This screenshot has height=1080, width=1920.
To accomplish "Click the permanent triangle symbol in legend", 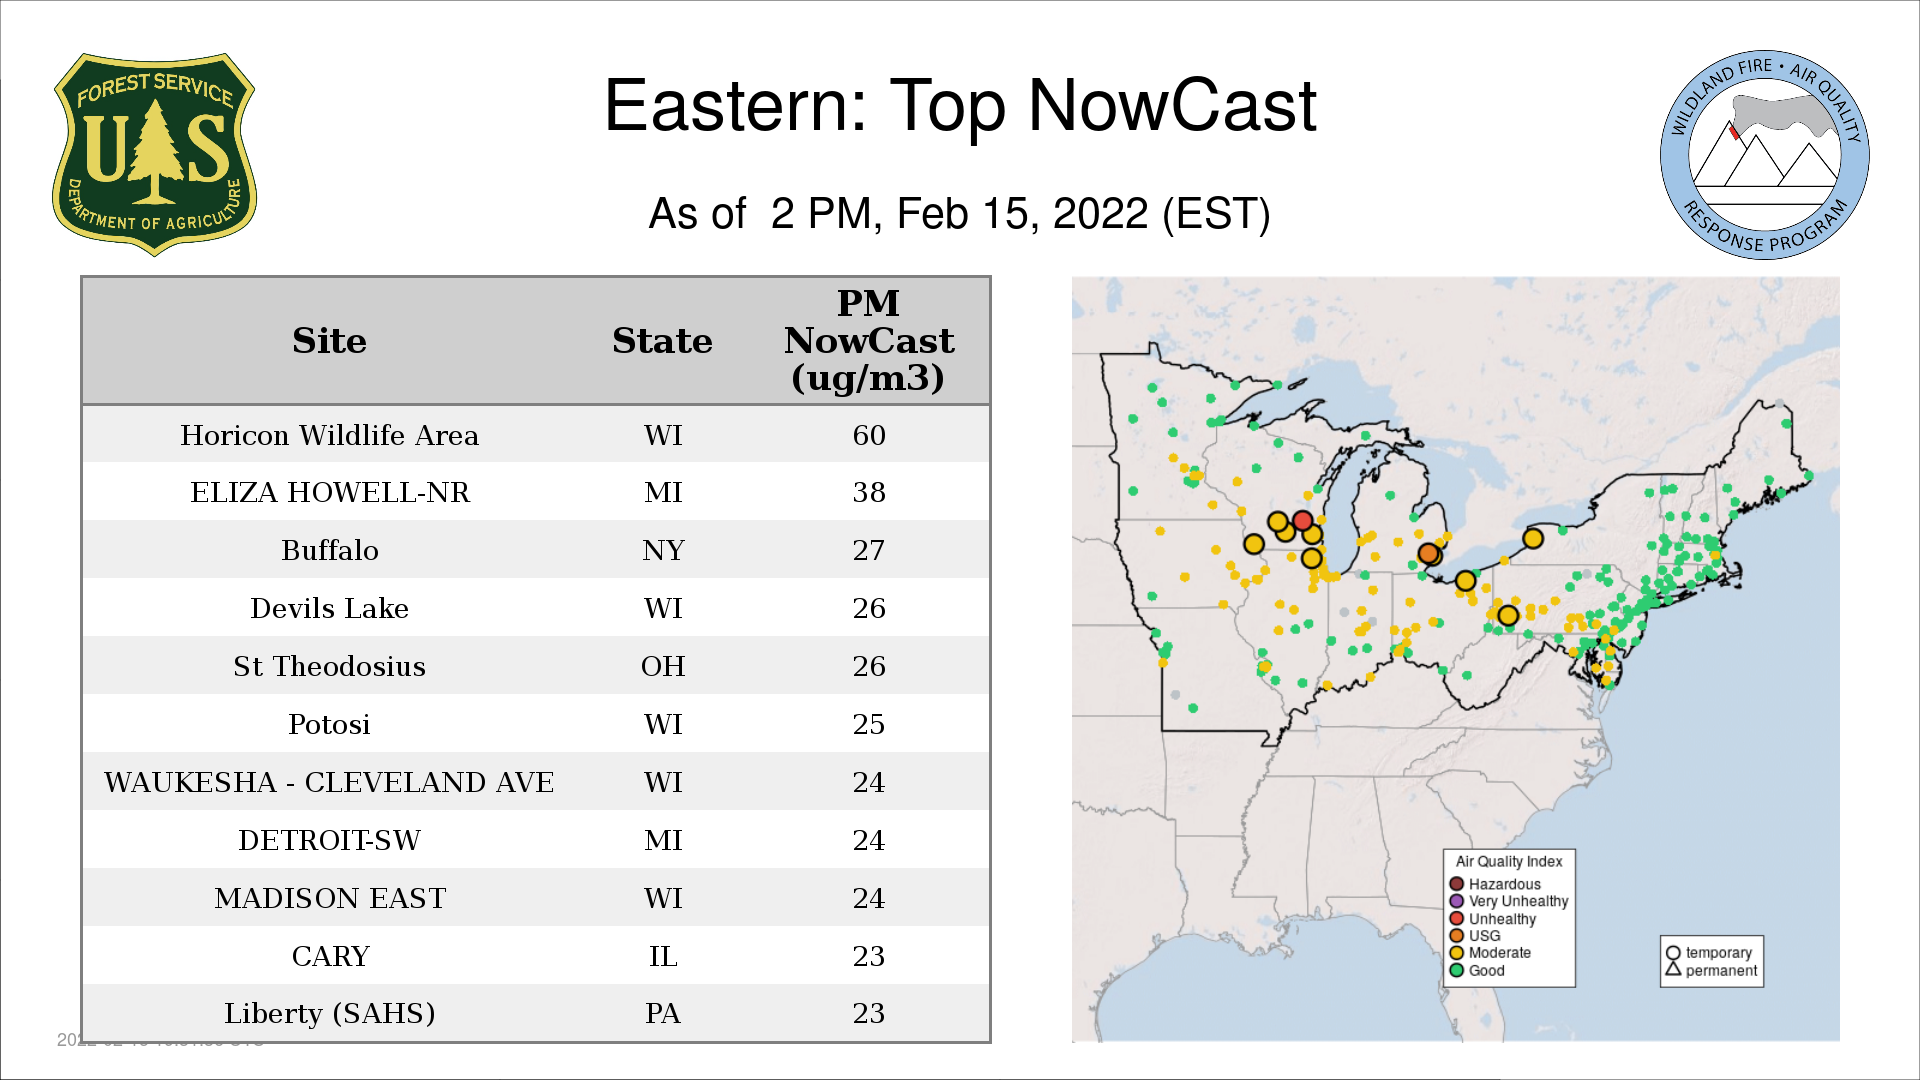I will [1673, 969].
